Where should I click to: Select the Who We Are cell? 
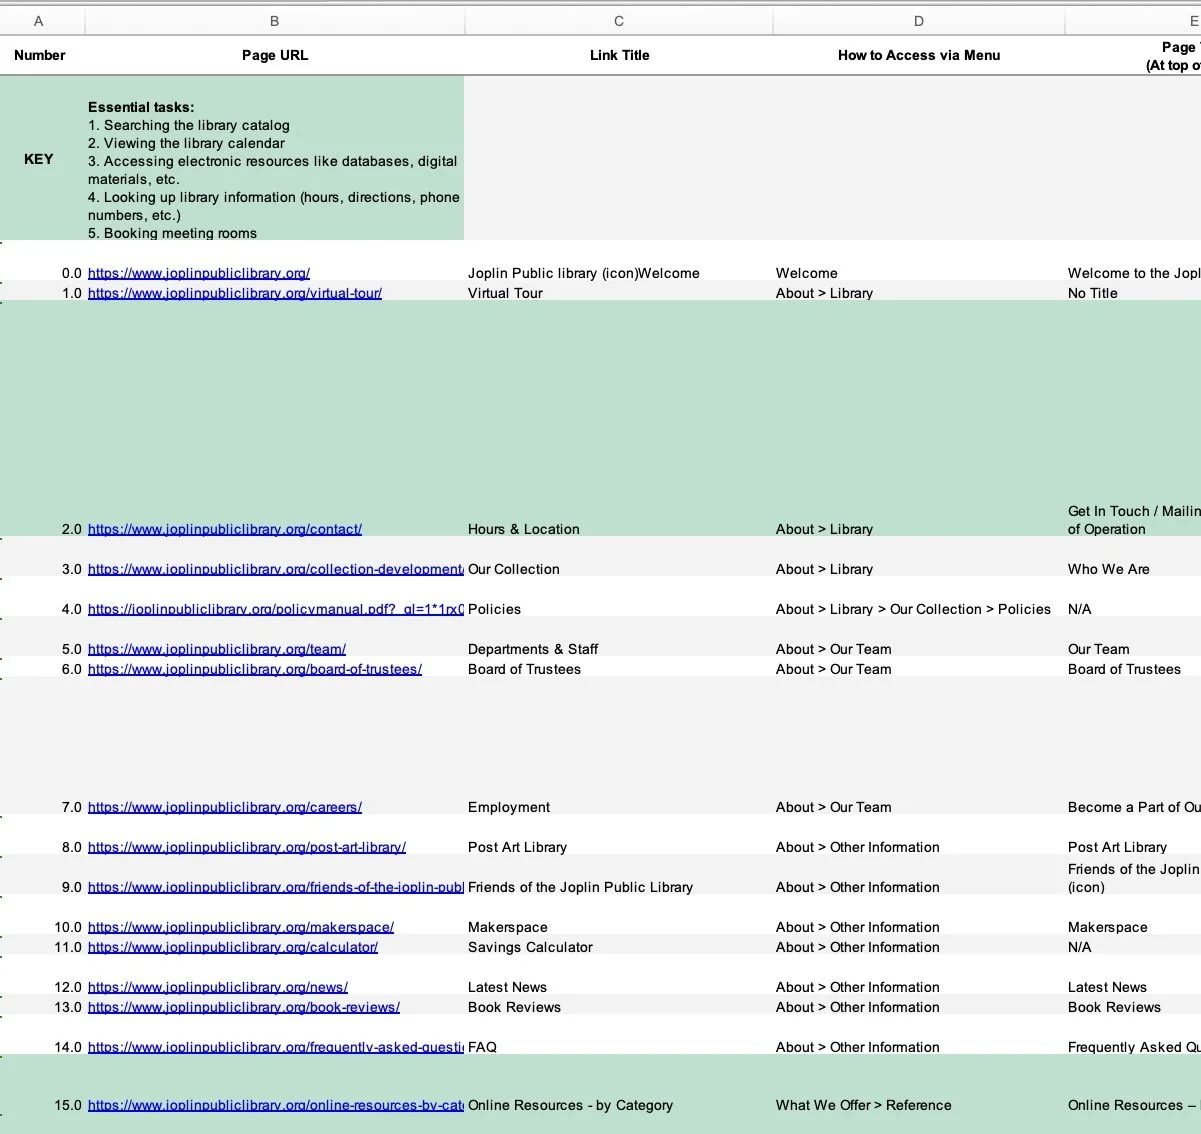tap(1133, 557)
